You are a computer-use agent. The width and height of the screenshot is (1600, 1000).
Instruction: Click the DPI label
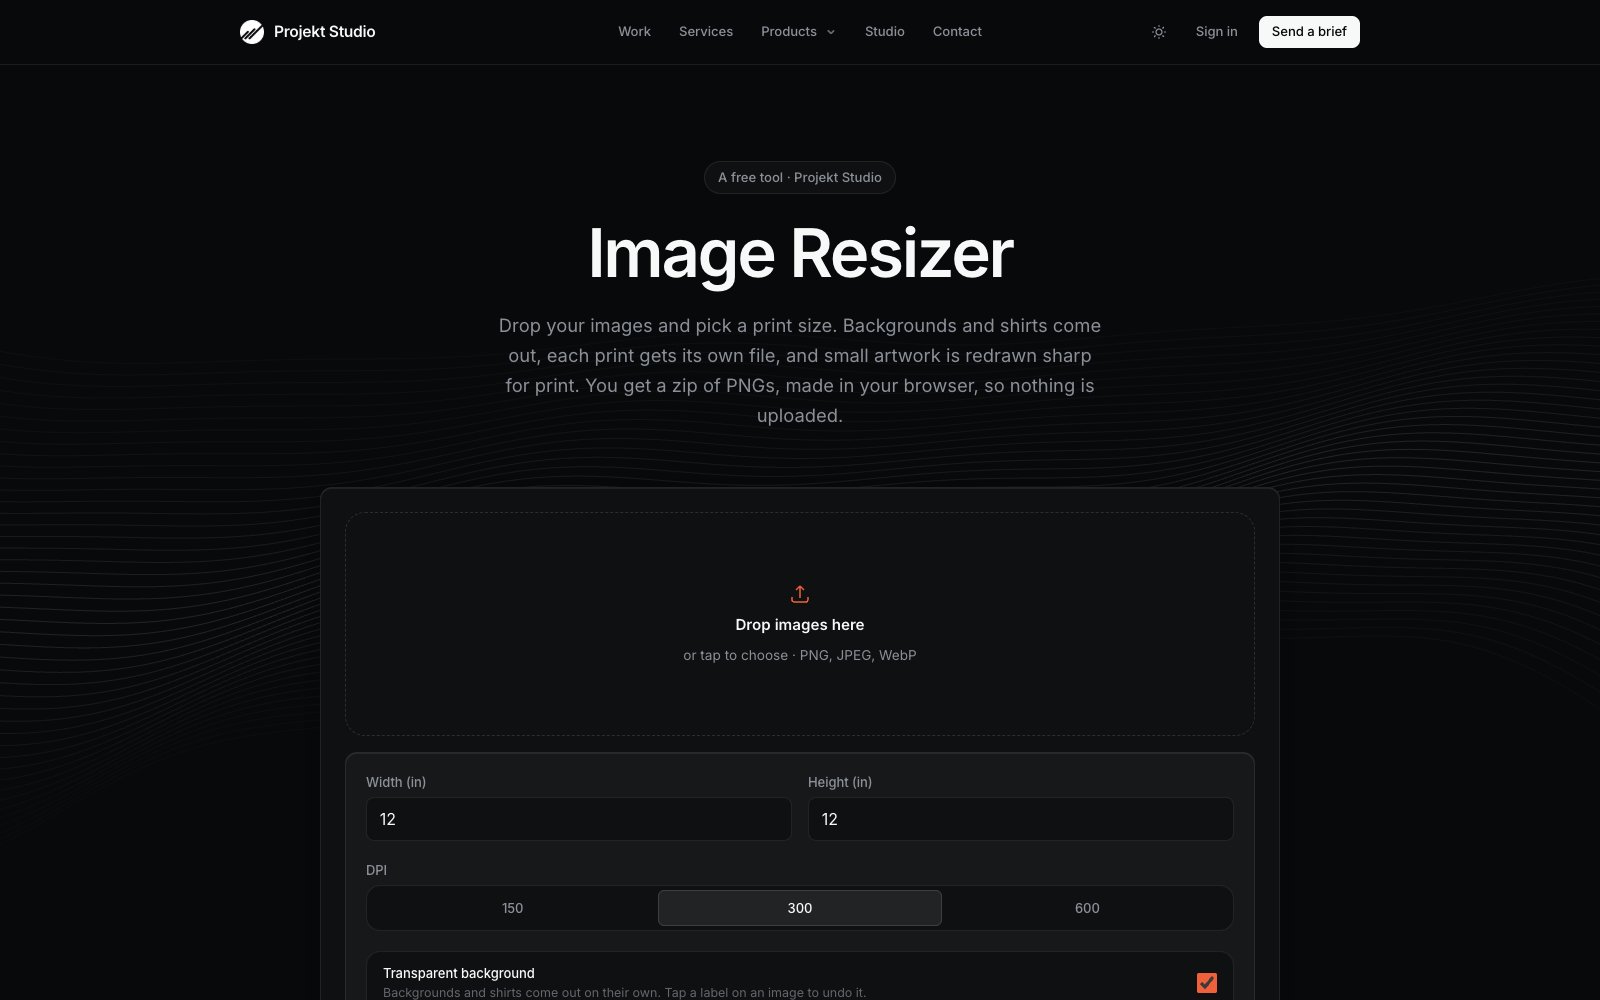tap(376, 870)
